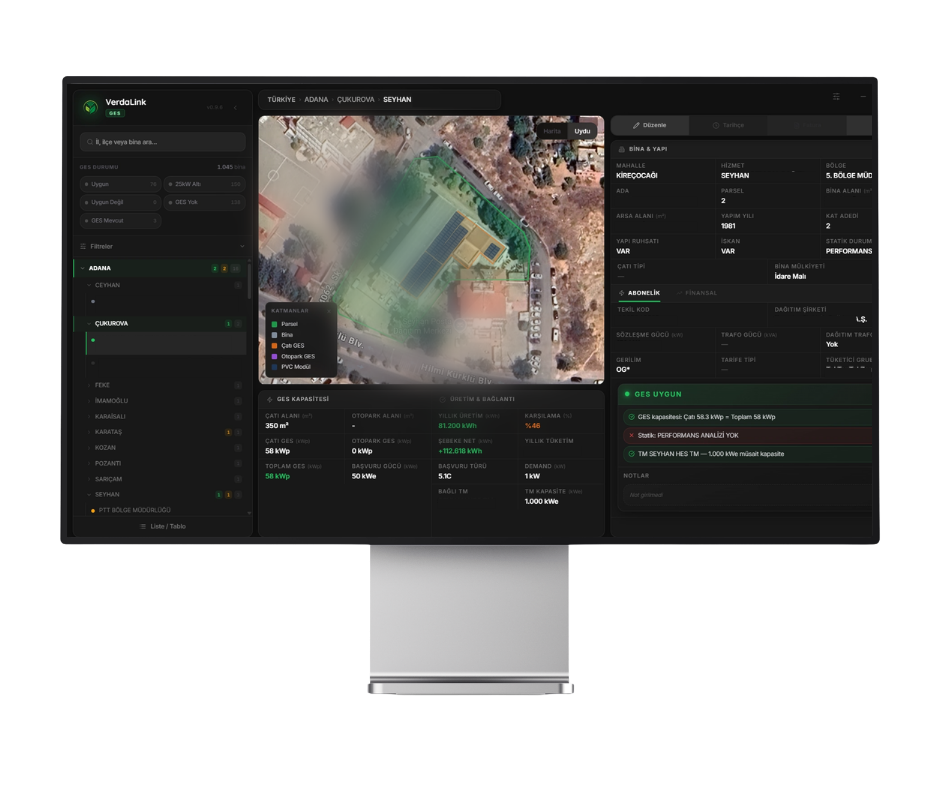Image resolution: width=940 pixels, height=788 pixels.
Task: Close the KATMANLAR legend panel
Action: coord(329,311)
